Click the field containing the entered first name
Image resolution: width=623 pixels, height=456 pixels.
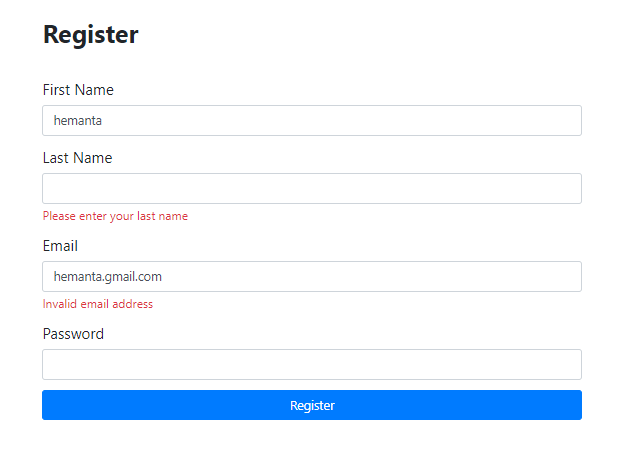pos(311,121)
